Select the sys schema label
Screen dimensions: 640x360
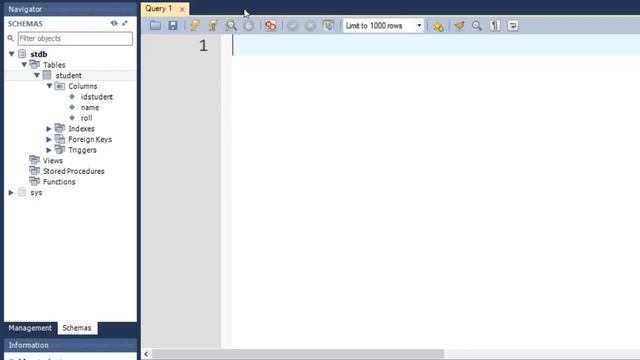tap(36, 192)
